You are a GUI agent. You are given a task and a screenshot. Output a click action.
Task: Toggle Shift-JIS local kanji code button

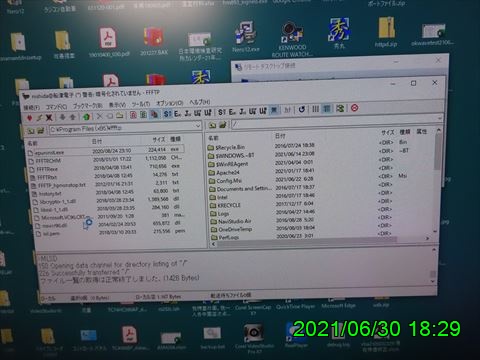[x=167, y=114]
